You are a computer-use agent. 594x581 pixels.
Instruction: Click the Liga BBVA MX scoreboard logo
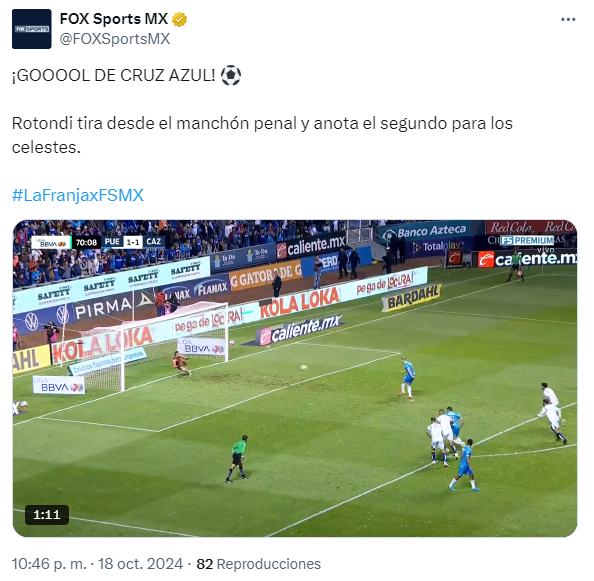[x=51, y=242]
